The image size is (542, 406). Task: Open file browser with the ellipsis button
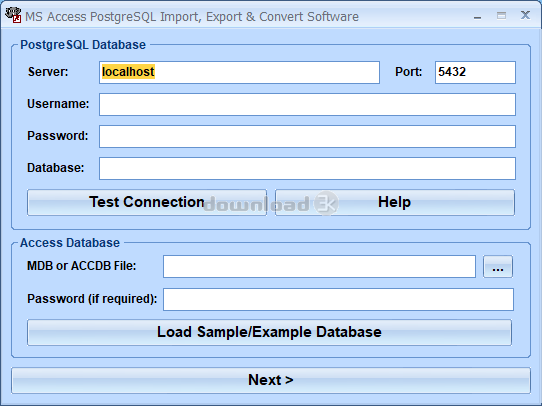pyautogui.click(x=498, y=266)
